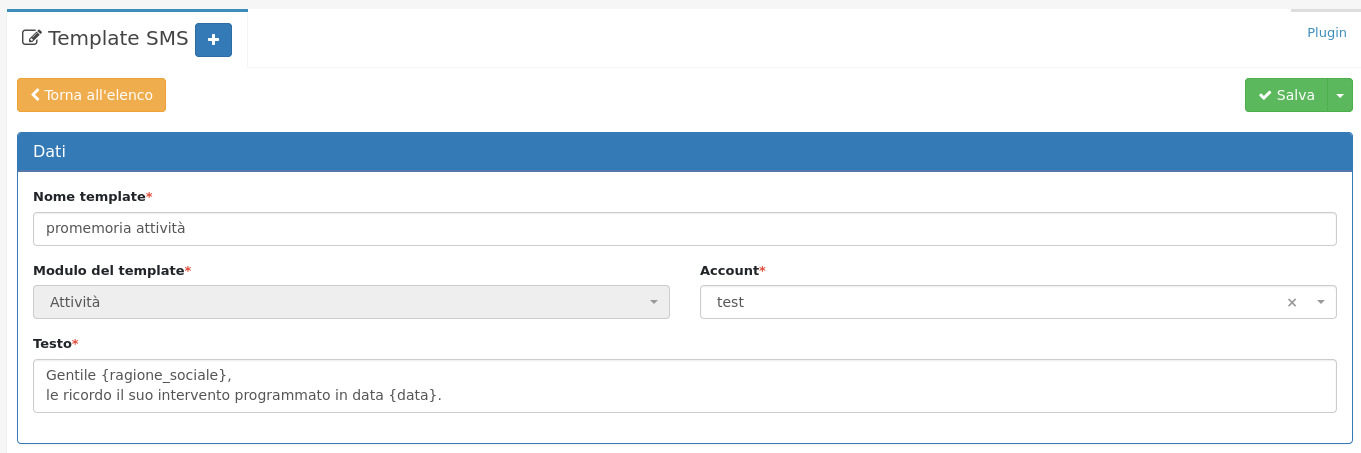The width and height of the screenshot is (1361, 453).
Task: Click the Template SMS page title
Action: (118, 39)
